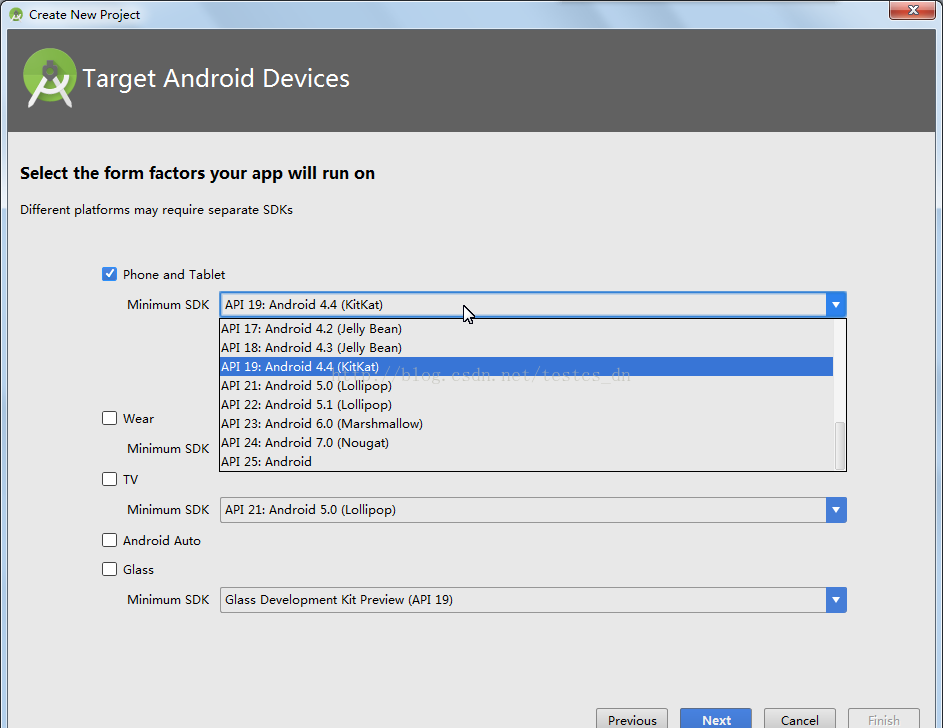Click the Cancel button
The width and height of the screenshot is (943, 728).
800,720
